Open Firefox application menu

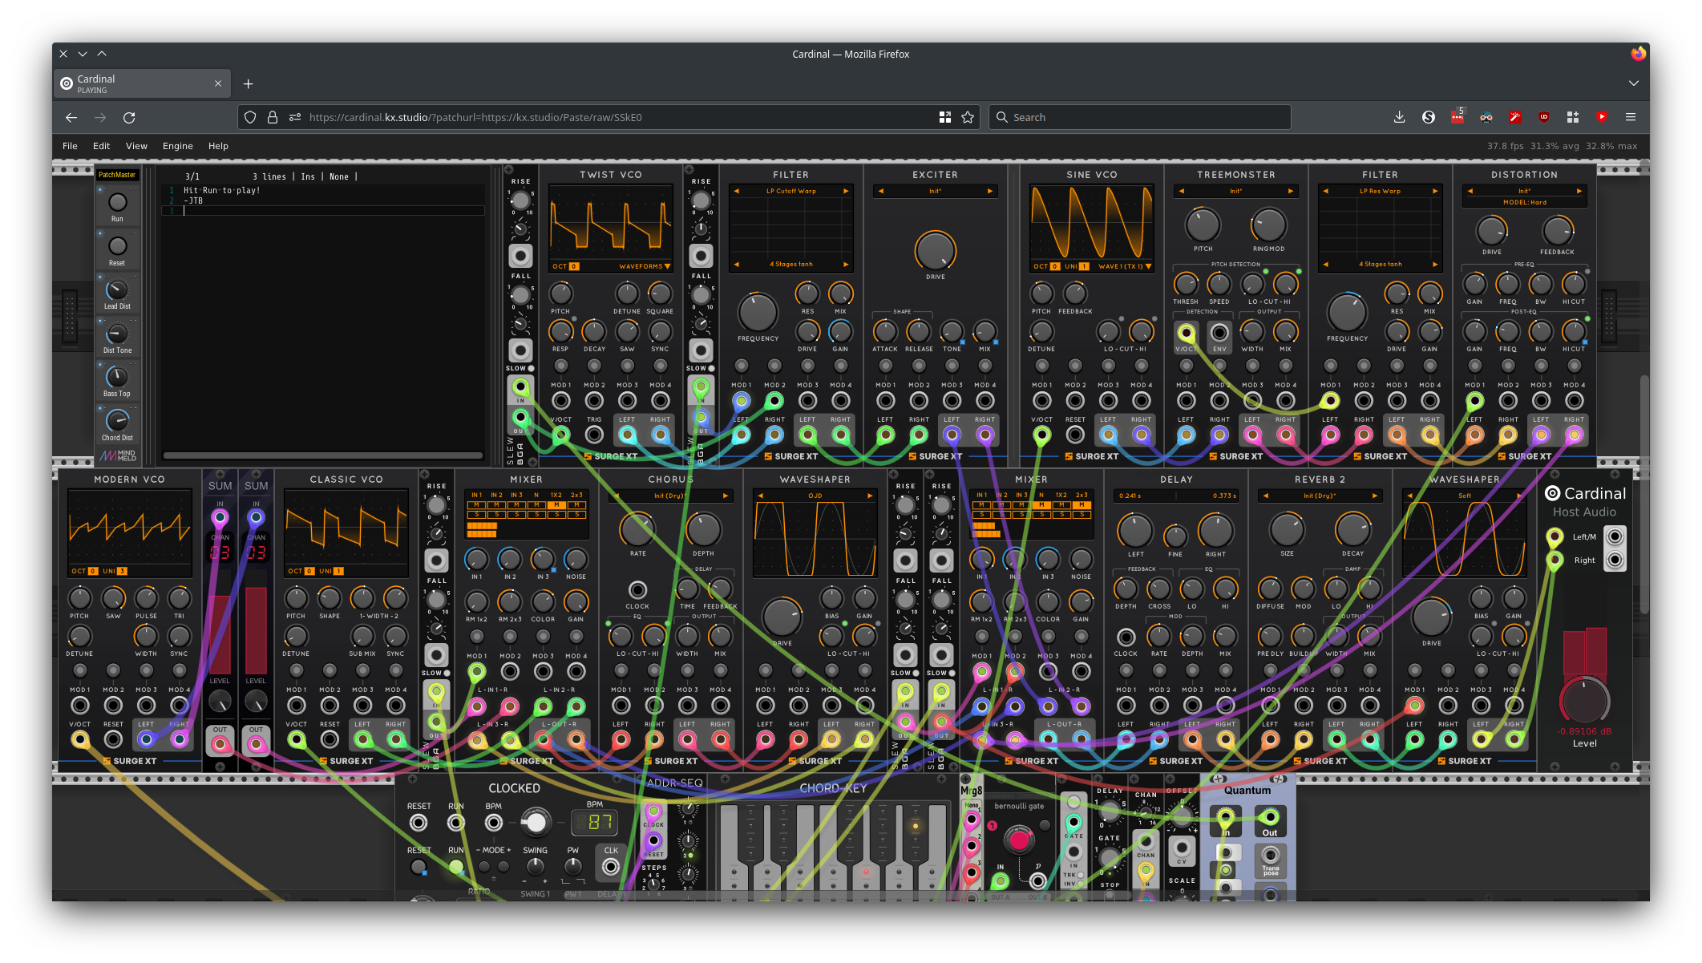[x=1630, y=117]
